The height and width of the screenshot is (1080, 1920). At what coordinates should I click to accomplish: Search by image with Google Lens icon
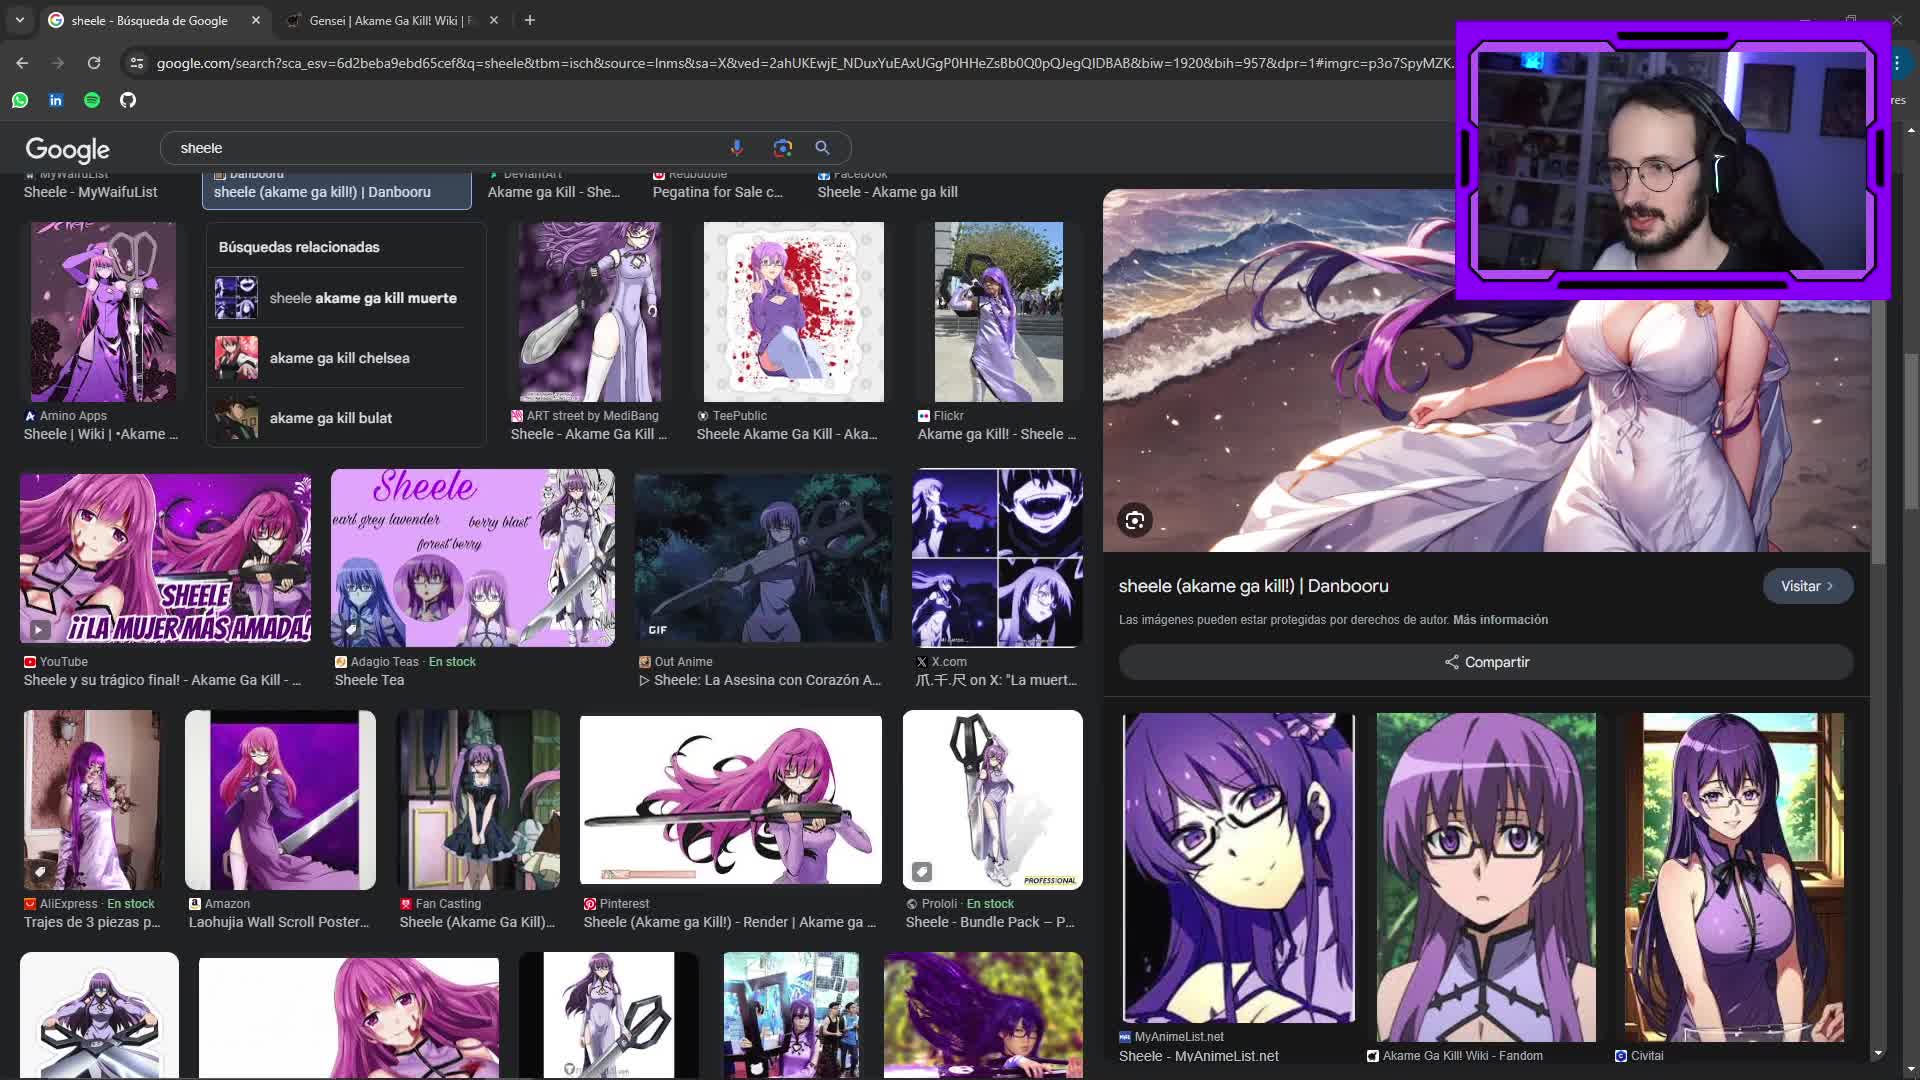[783, 148]
